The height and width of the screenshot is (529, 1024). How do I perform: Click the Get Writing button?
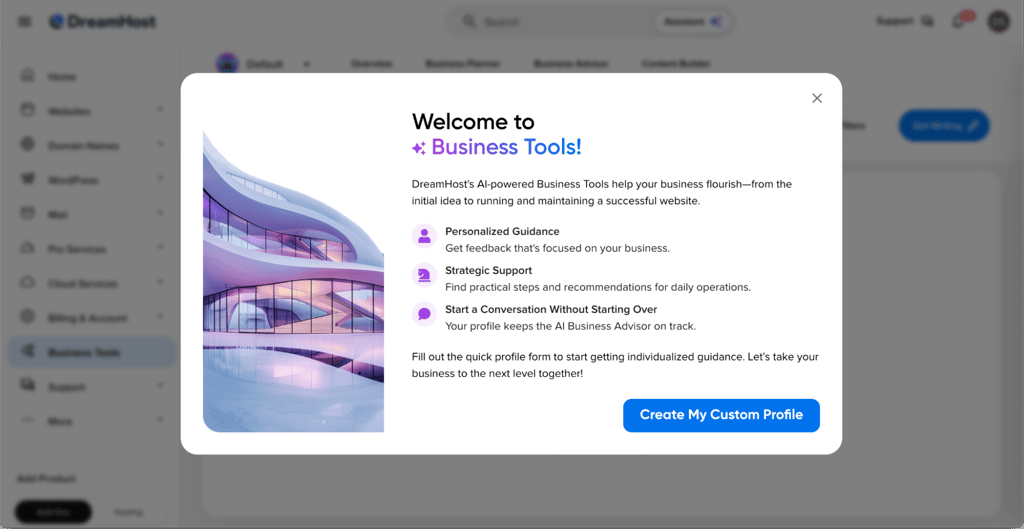tap(944, 125)
